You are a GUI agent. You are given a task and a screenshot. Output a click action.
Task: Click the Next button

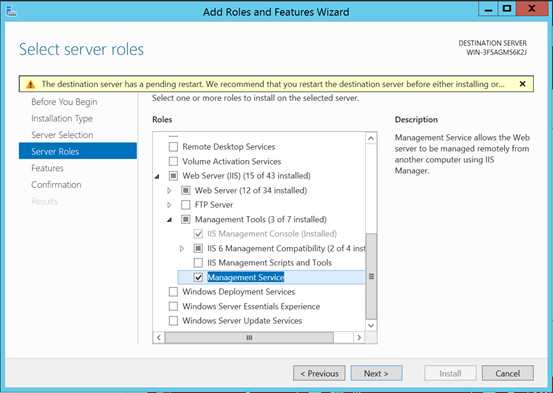coord(376,373)
